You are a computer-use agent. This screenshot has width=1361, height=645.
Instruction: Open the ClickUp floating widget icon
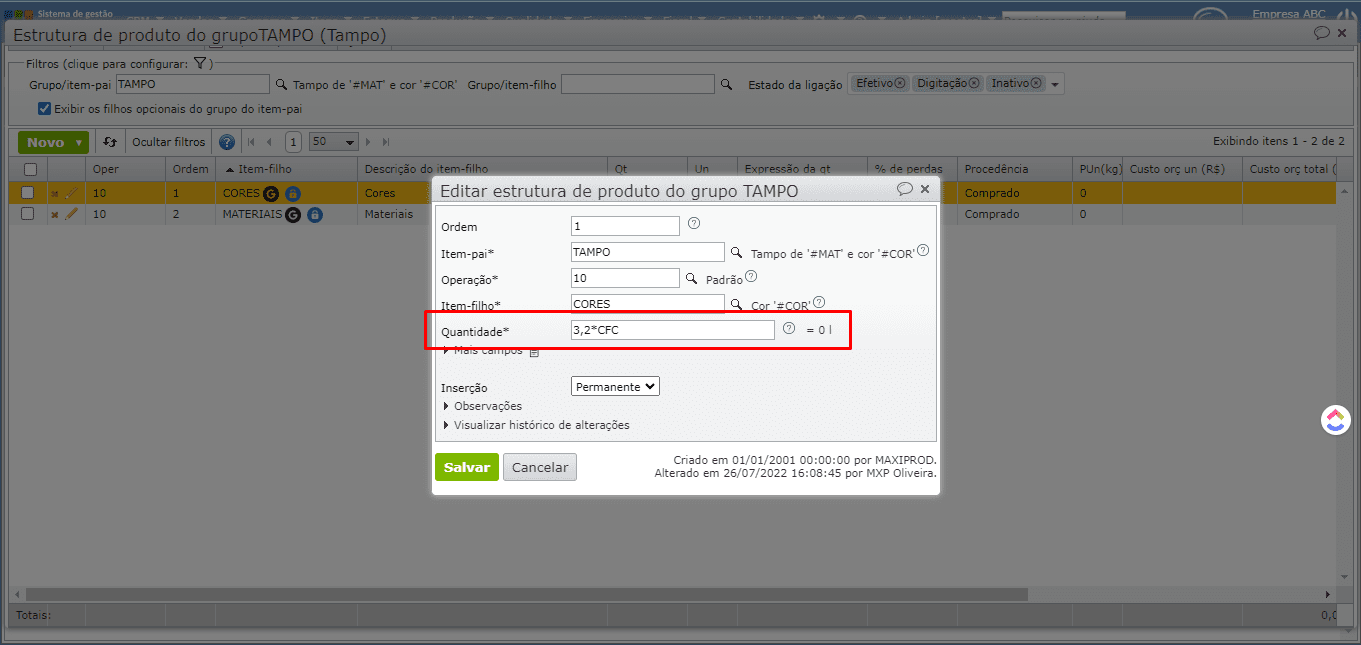point(1335,420)
